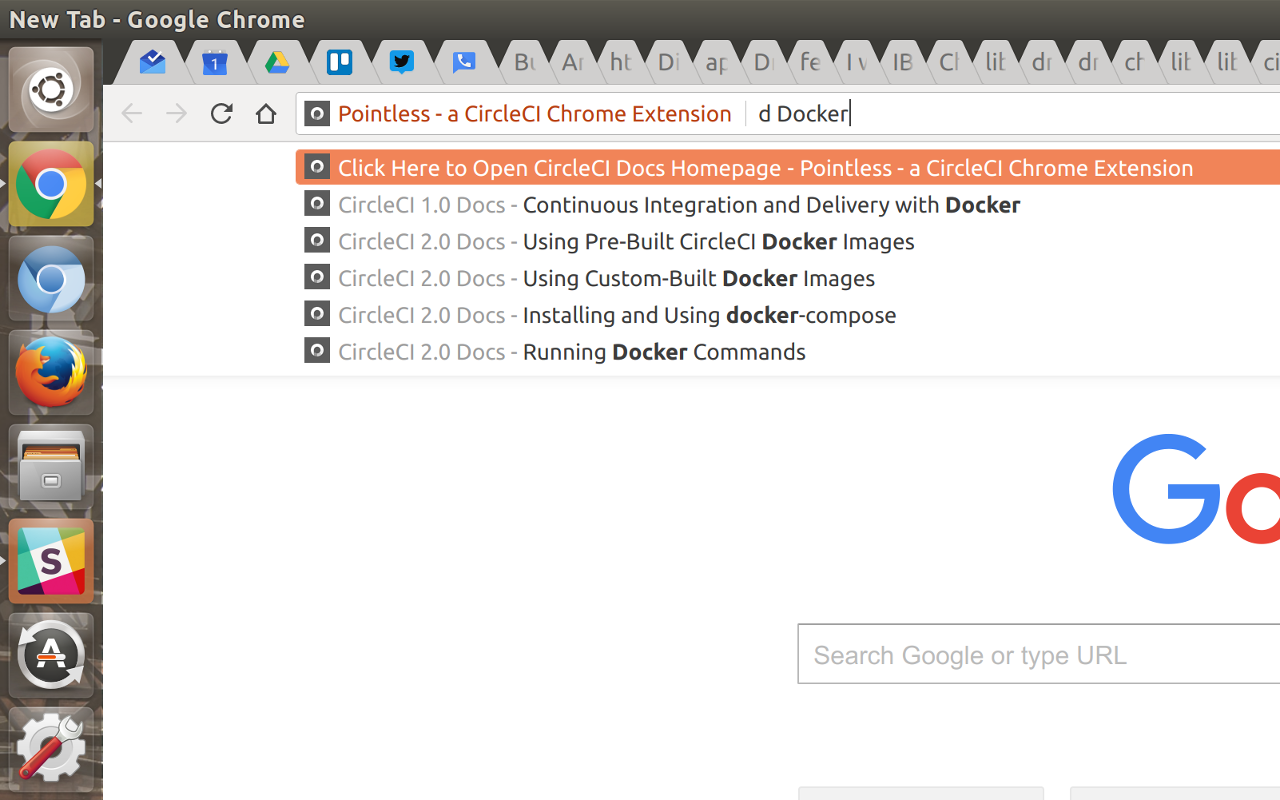Viewport: 1280px width, 800px height.
Task: Open the Ubuntu Dash launcher
Action: [51, 90]
